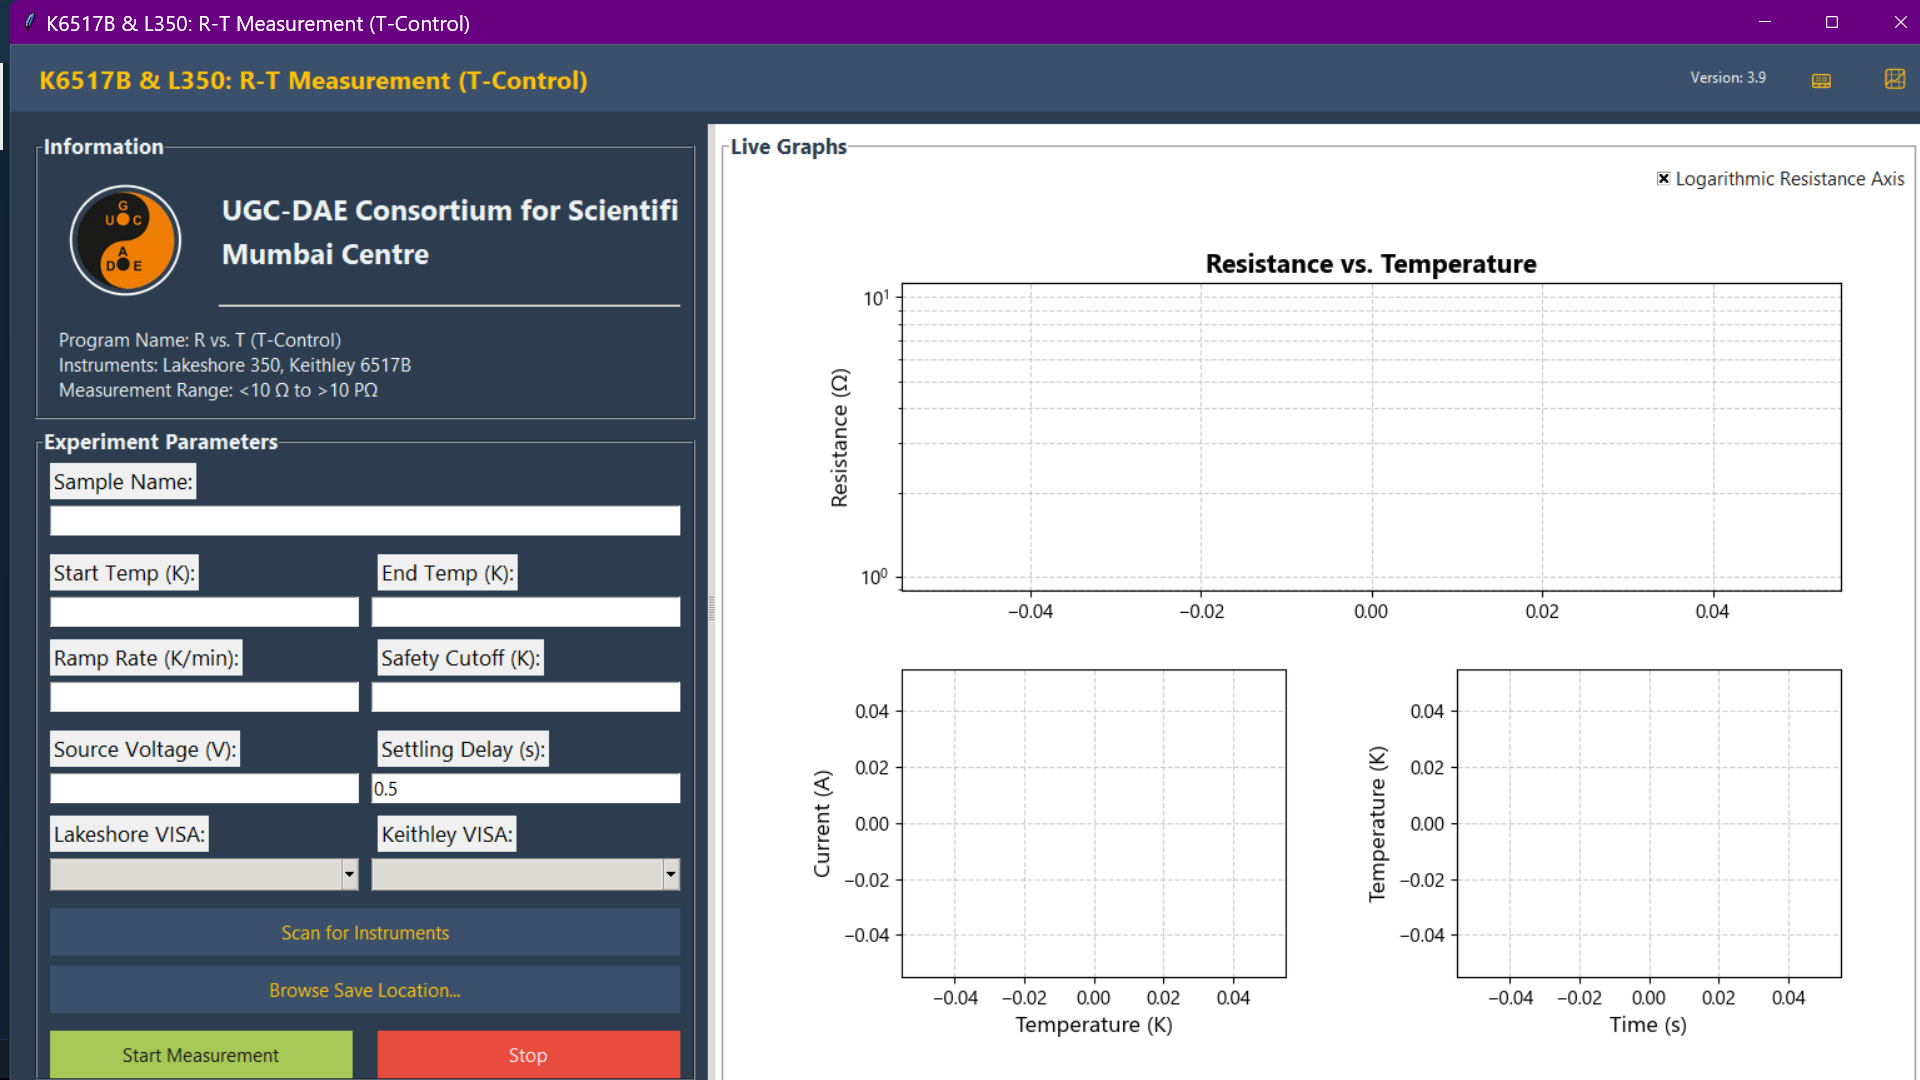Click the Source Voltage (V) field
Image resolution: width=1920 pixels, height=1080 pixels.
point(204,788)
